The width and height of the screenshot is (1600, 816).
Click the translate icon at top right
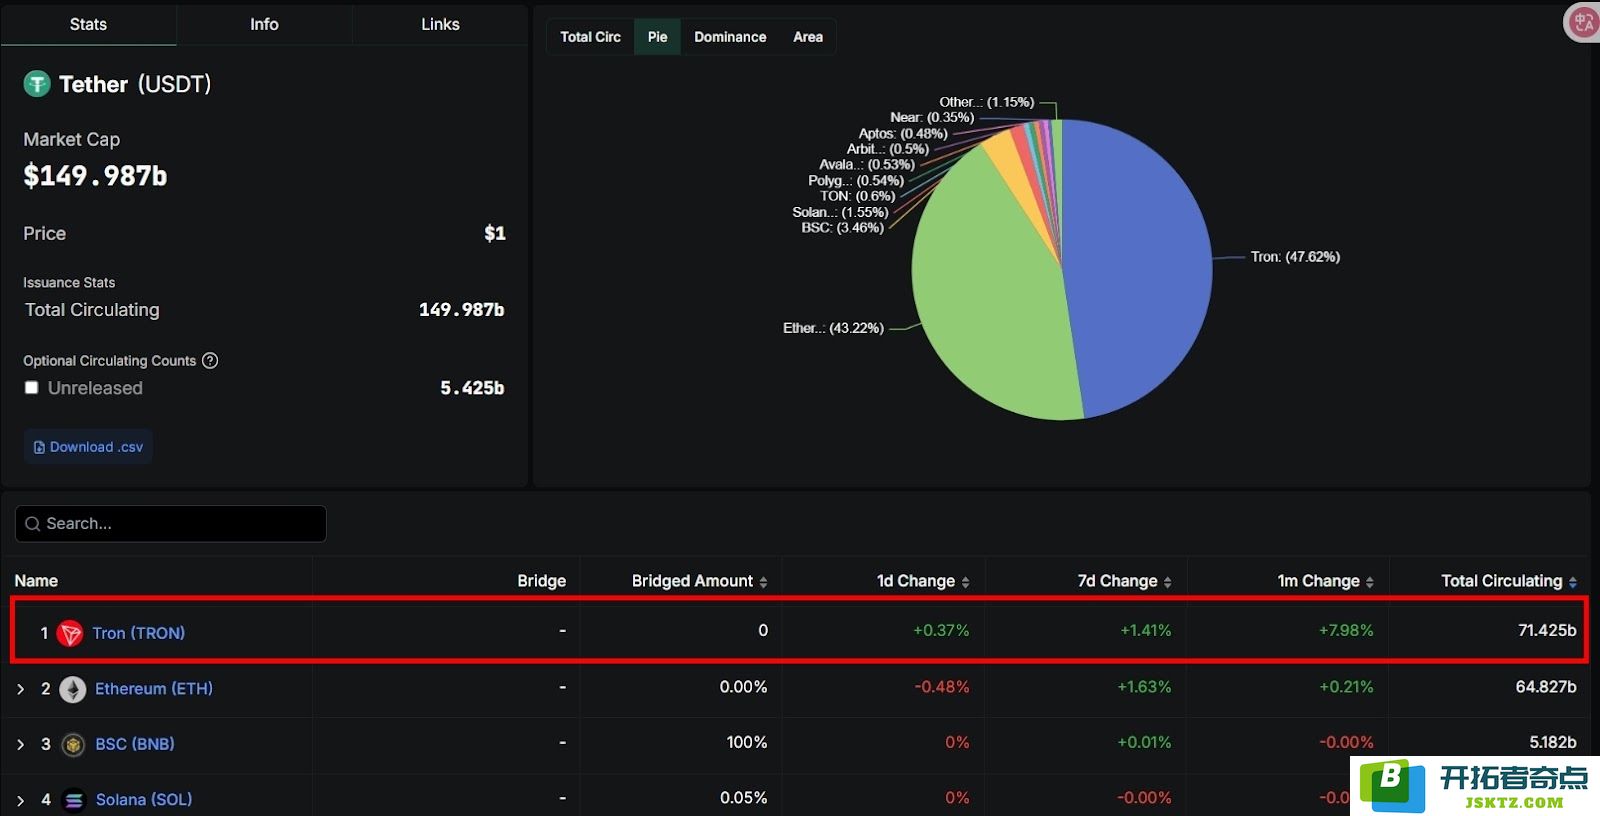[x=1582, y=23]
